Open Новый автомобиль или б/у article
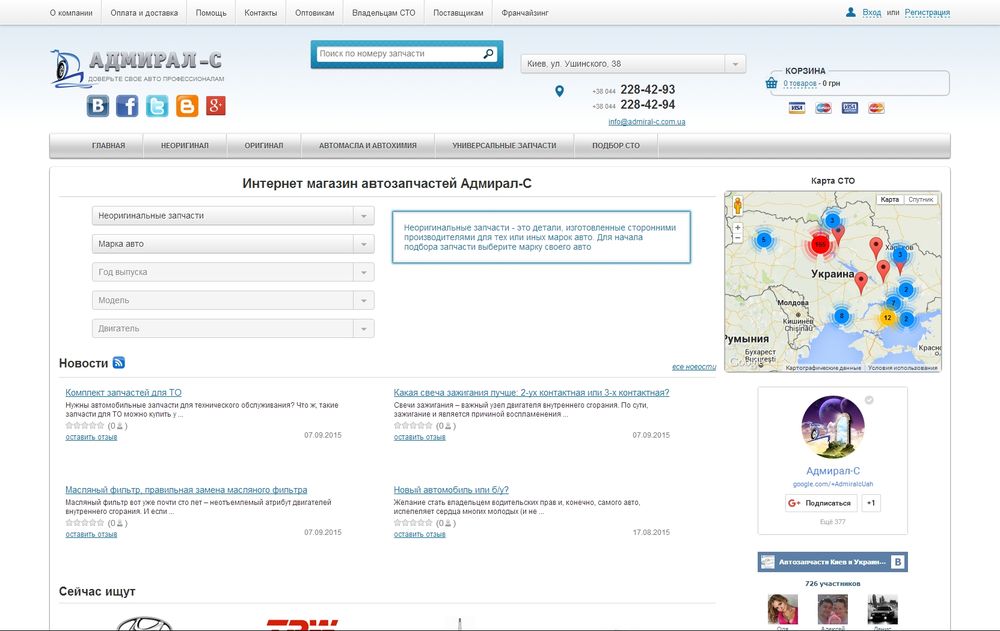Viewport: 1000px width, 631px height. pos(451,490)
